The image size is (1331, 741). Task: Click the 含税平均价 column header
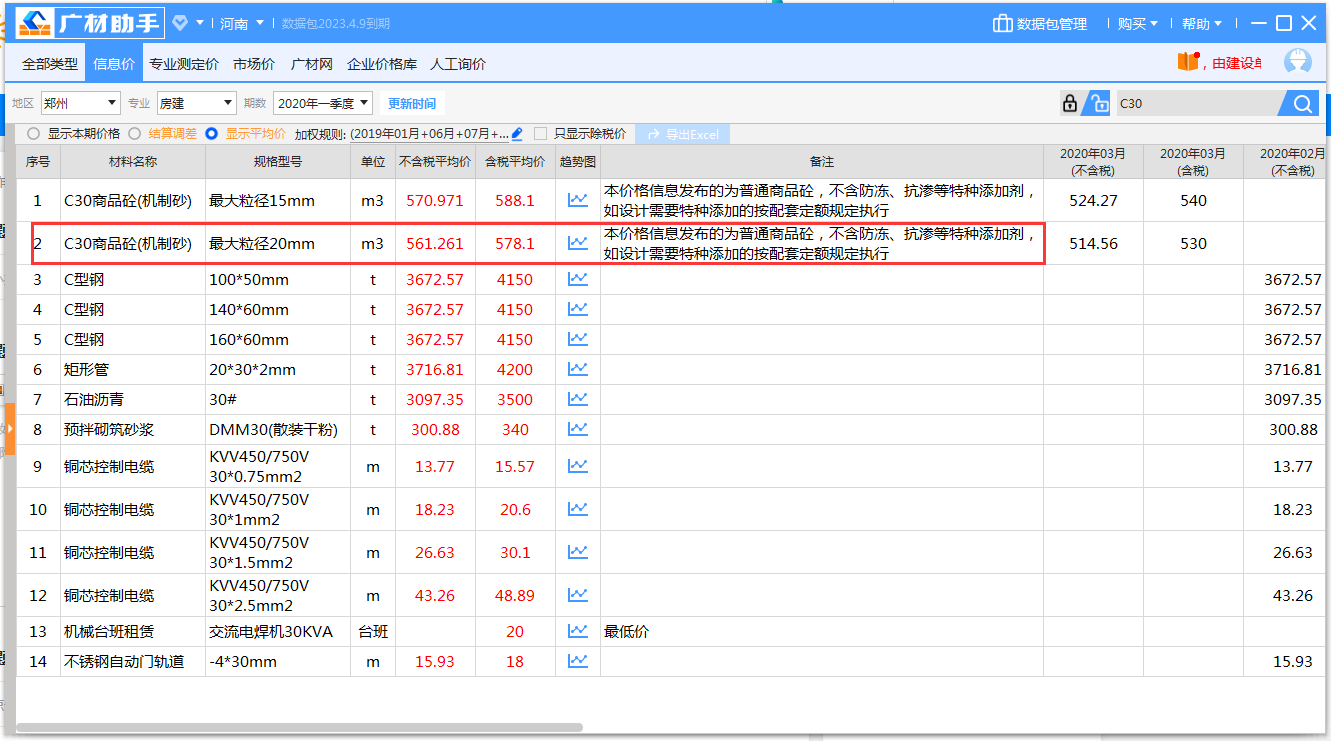[x=515, y=161]
